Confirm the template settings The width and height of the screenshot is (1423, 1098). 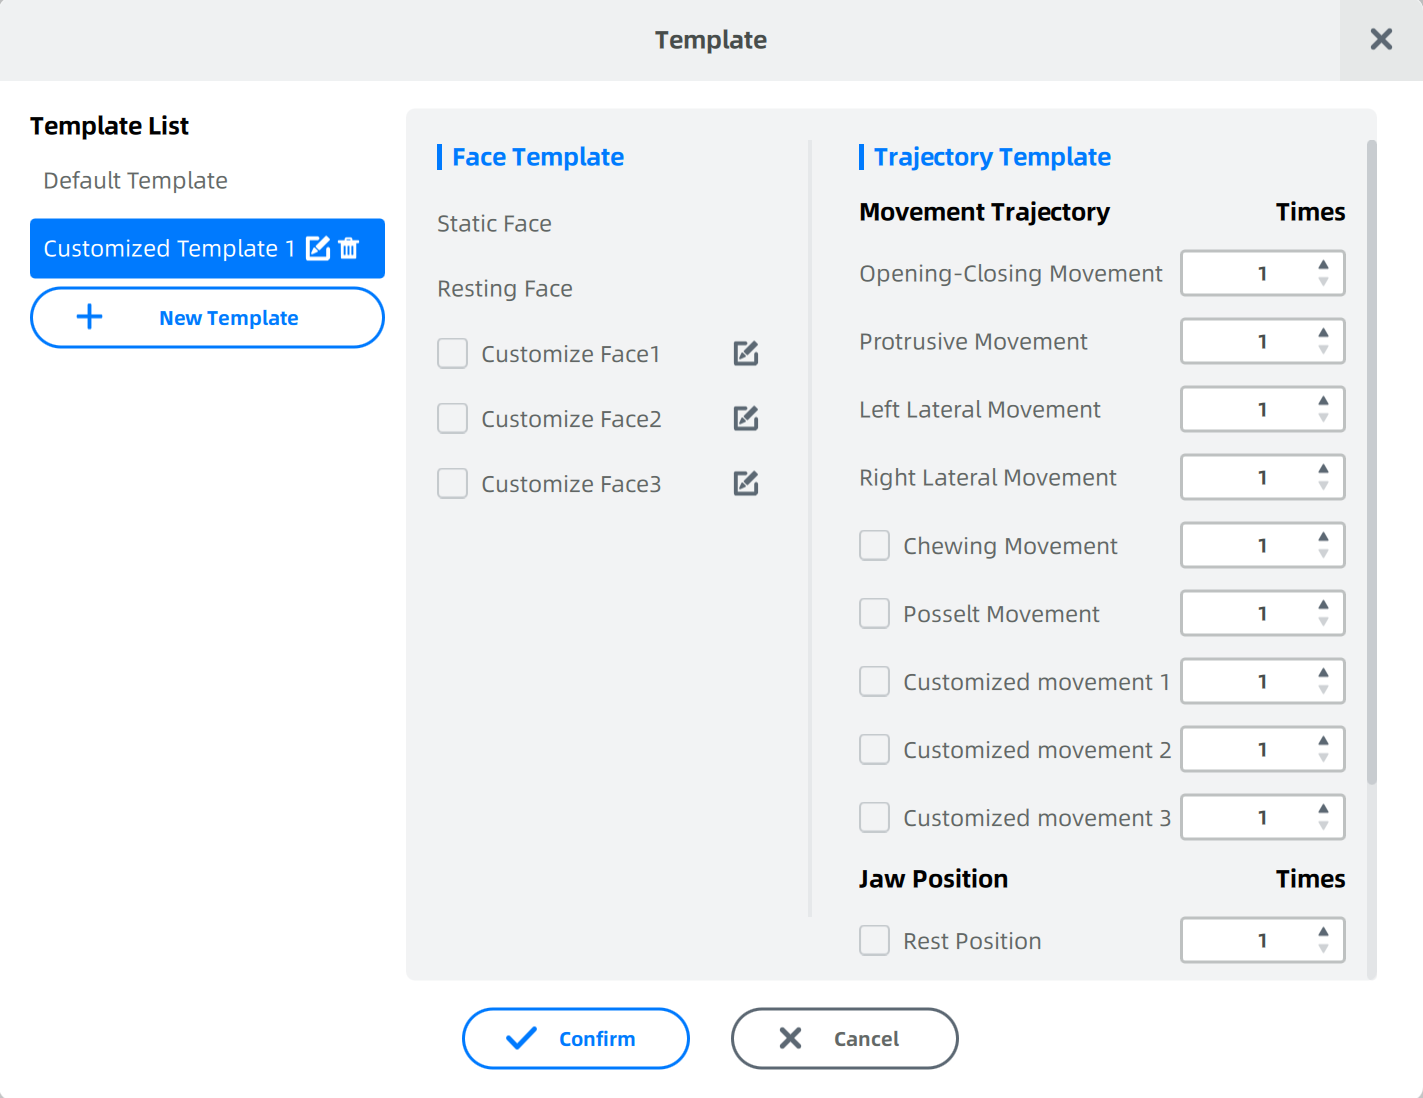[576, 1038]
